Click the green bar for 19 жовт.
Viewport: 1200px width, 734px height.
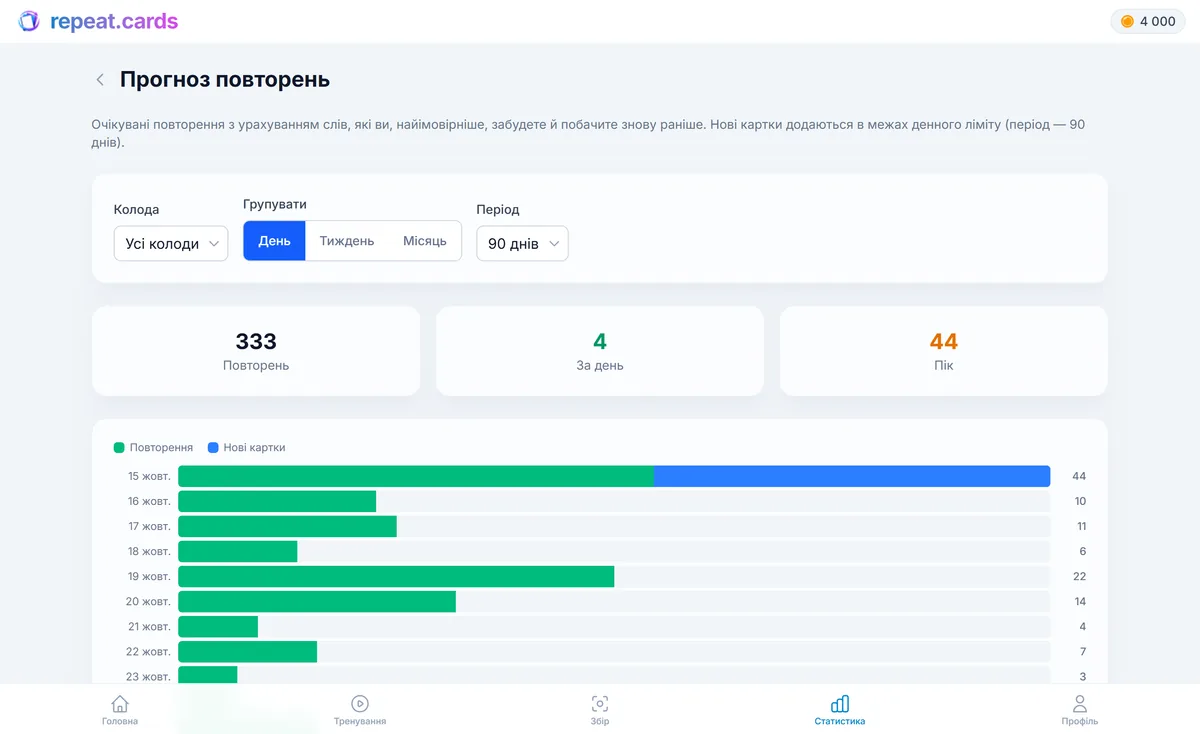point(396,576)
